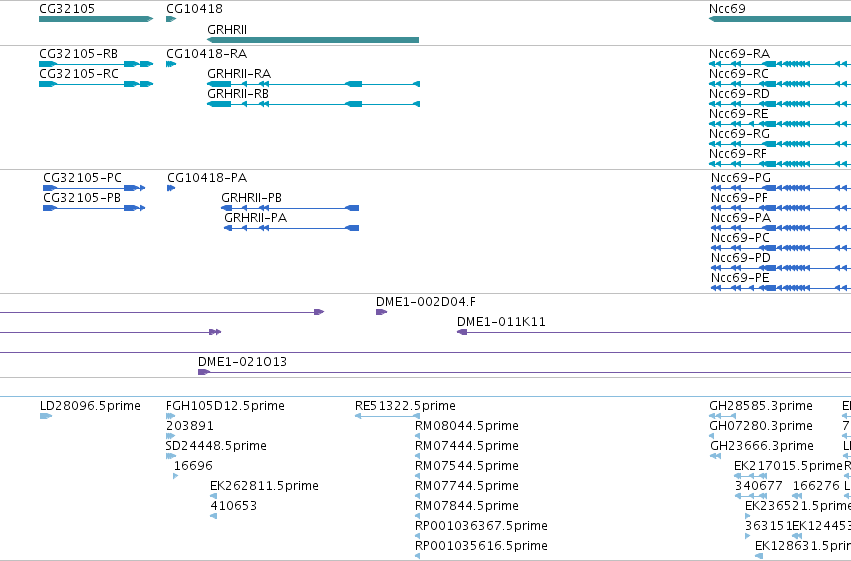This screenshot has width=851, height=561.
Task: Click the RE51322.5prime EST feature line
Action: coord(387,416)
